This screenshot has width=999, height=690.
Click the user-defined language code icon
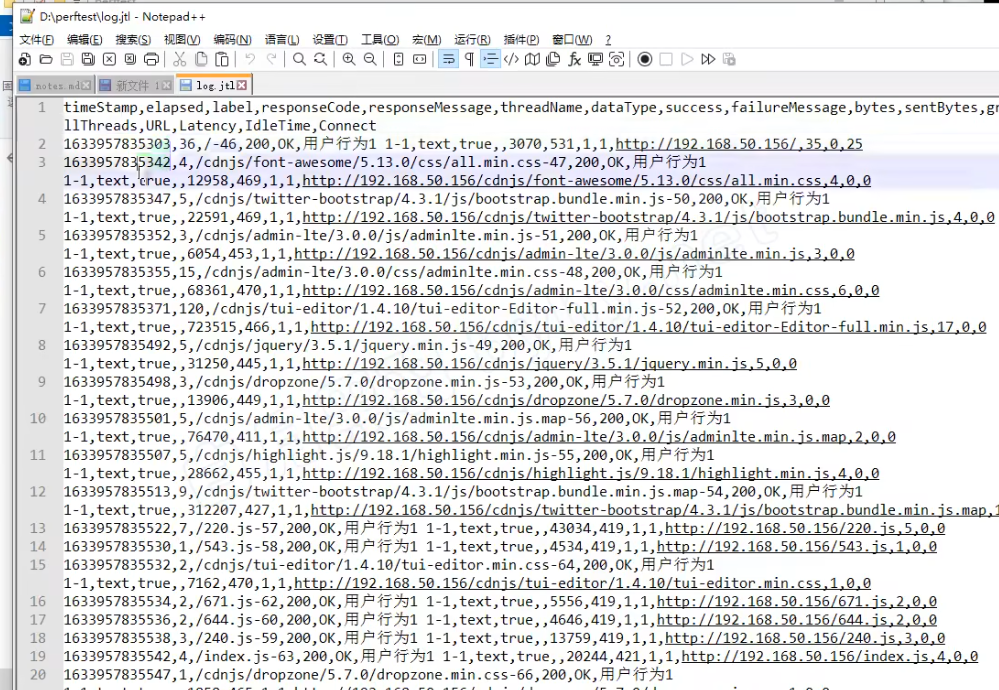coord(511,59)
